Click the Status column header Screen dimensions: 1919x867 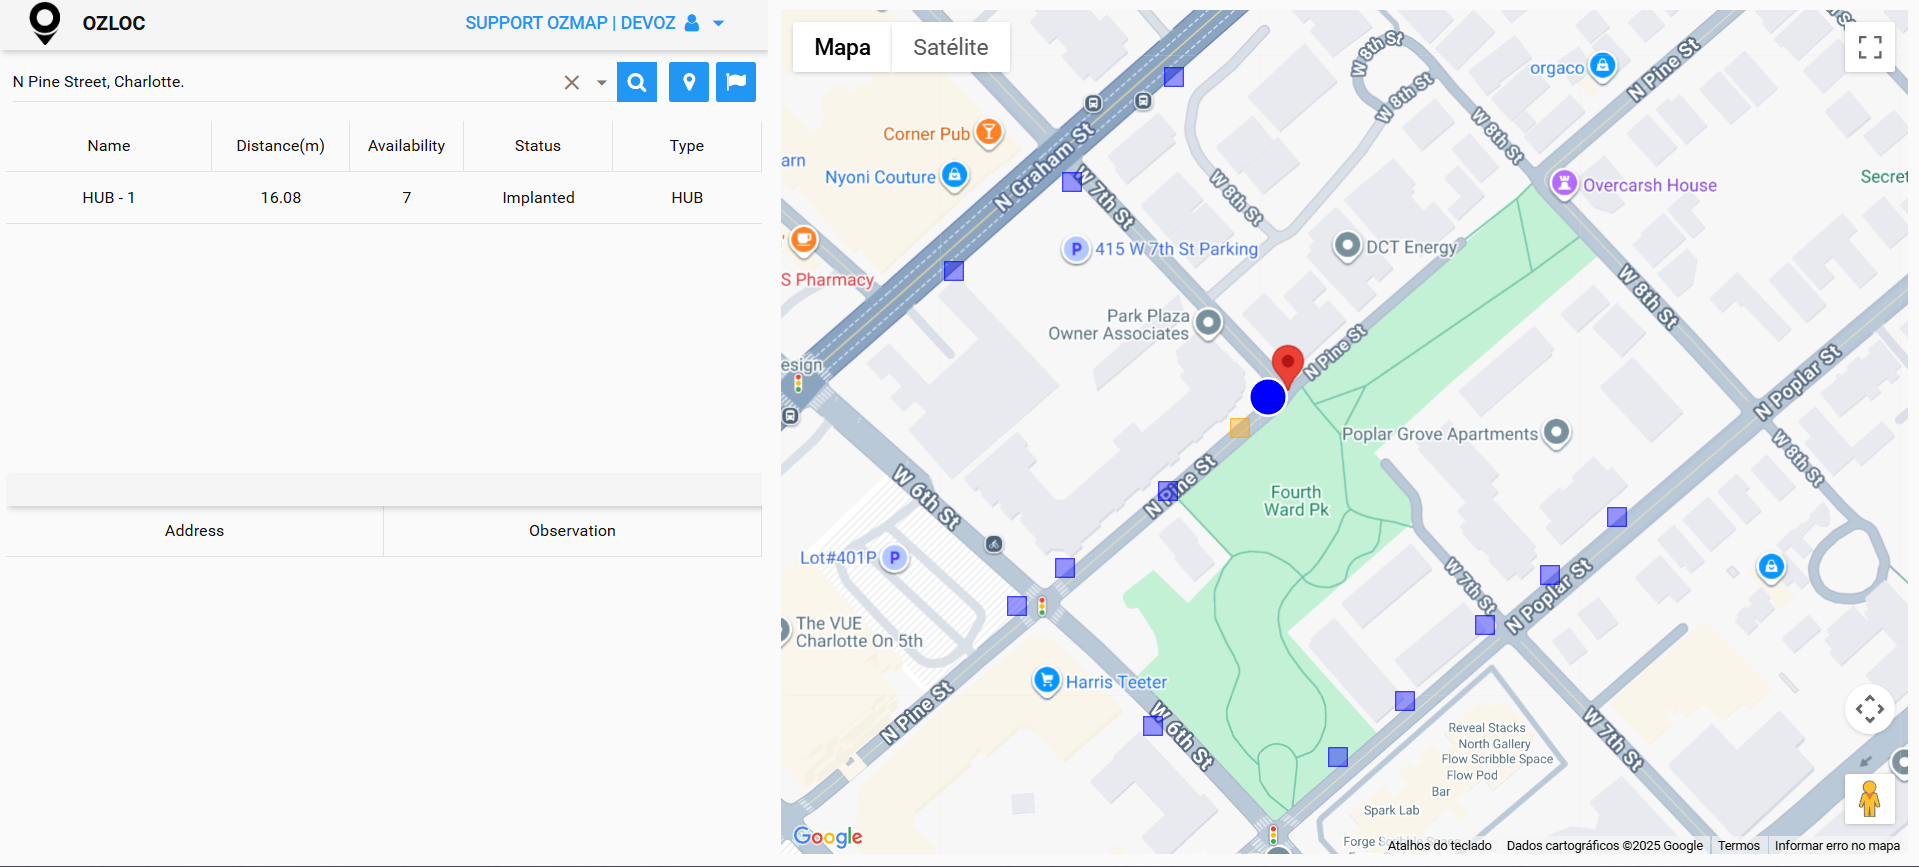538,146
